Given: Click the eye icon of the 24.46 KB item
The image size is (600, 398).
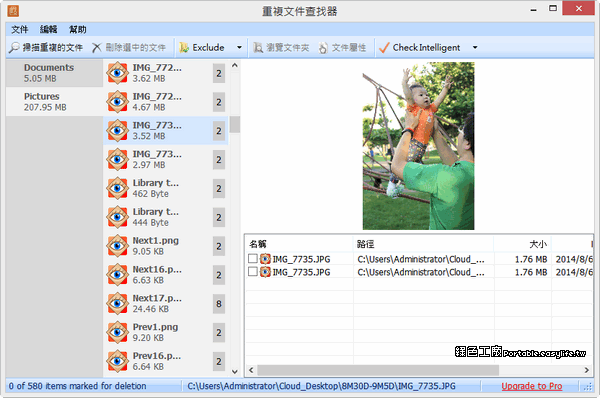Looking at the screenshot, I should tap(117, 303).
